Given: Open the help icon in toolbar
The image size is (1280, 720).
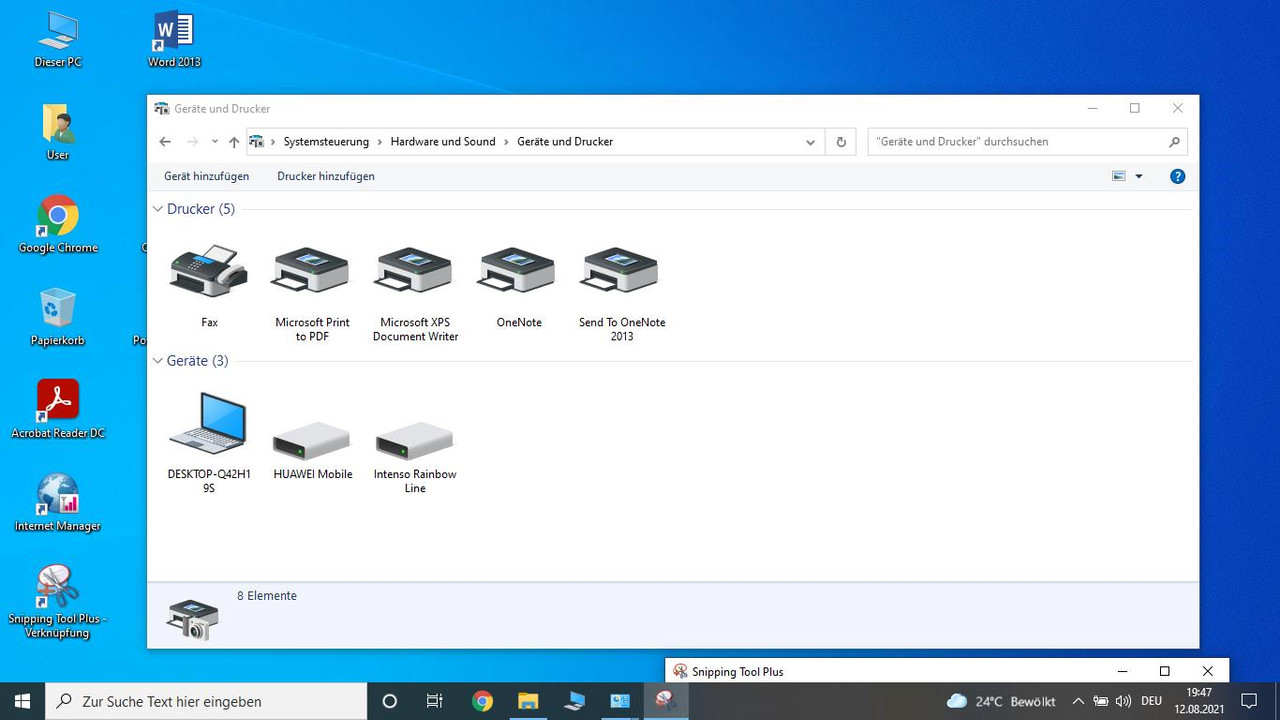Looking at the screenshot, I should tap(1177, 176).
